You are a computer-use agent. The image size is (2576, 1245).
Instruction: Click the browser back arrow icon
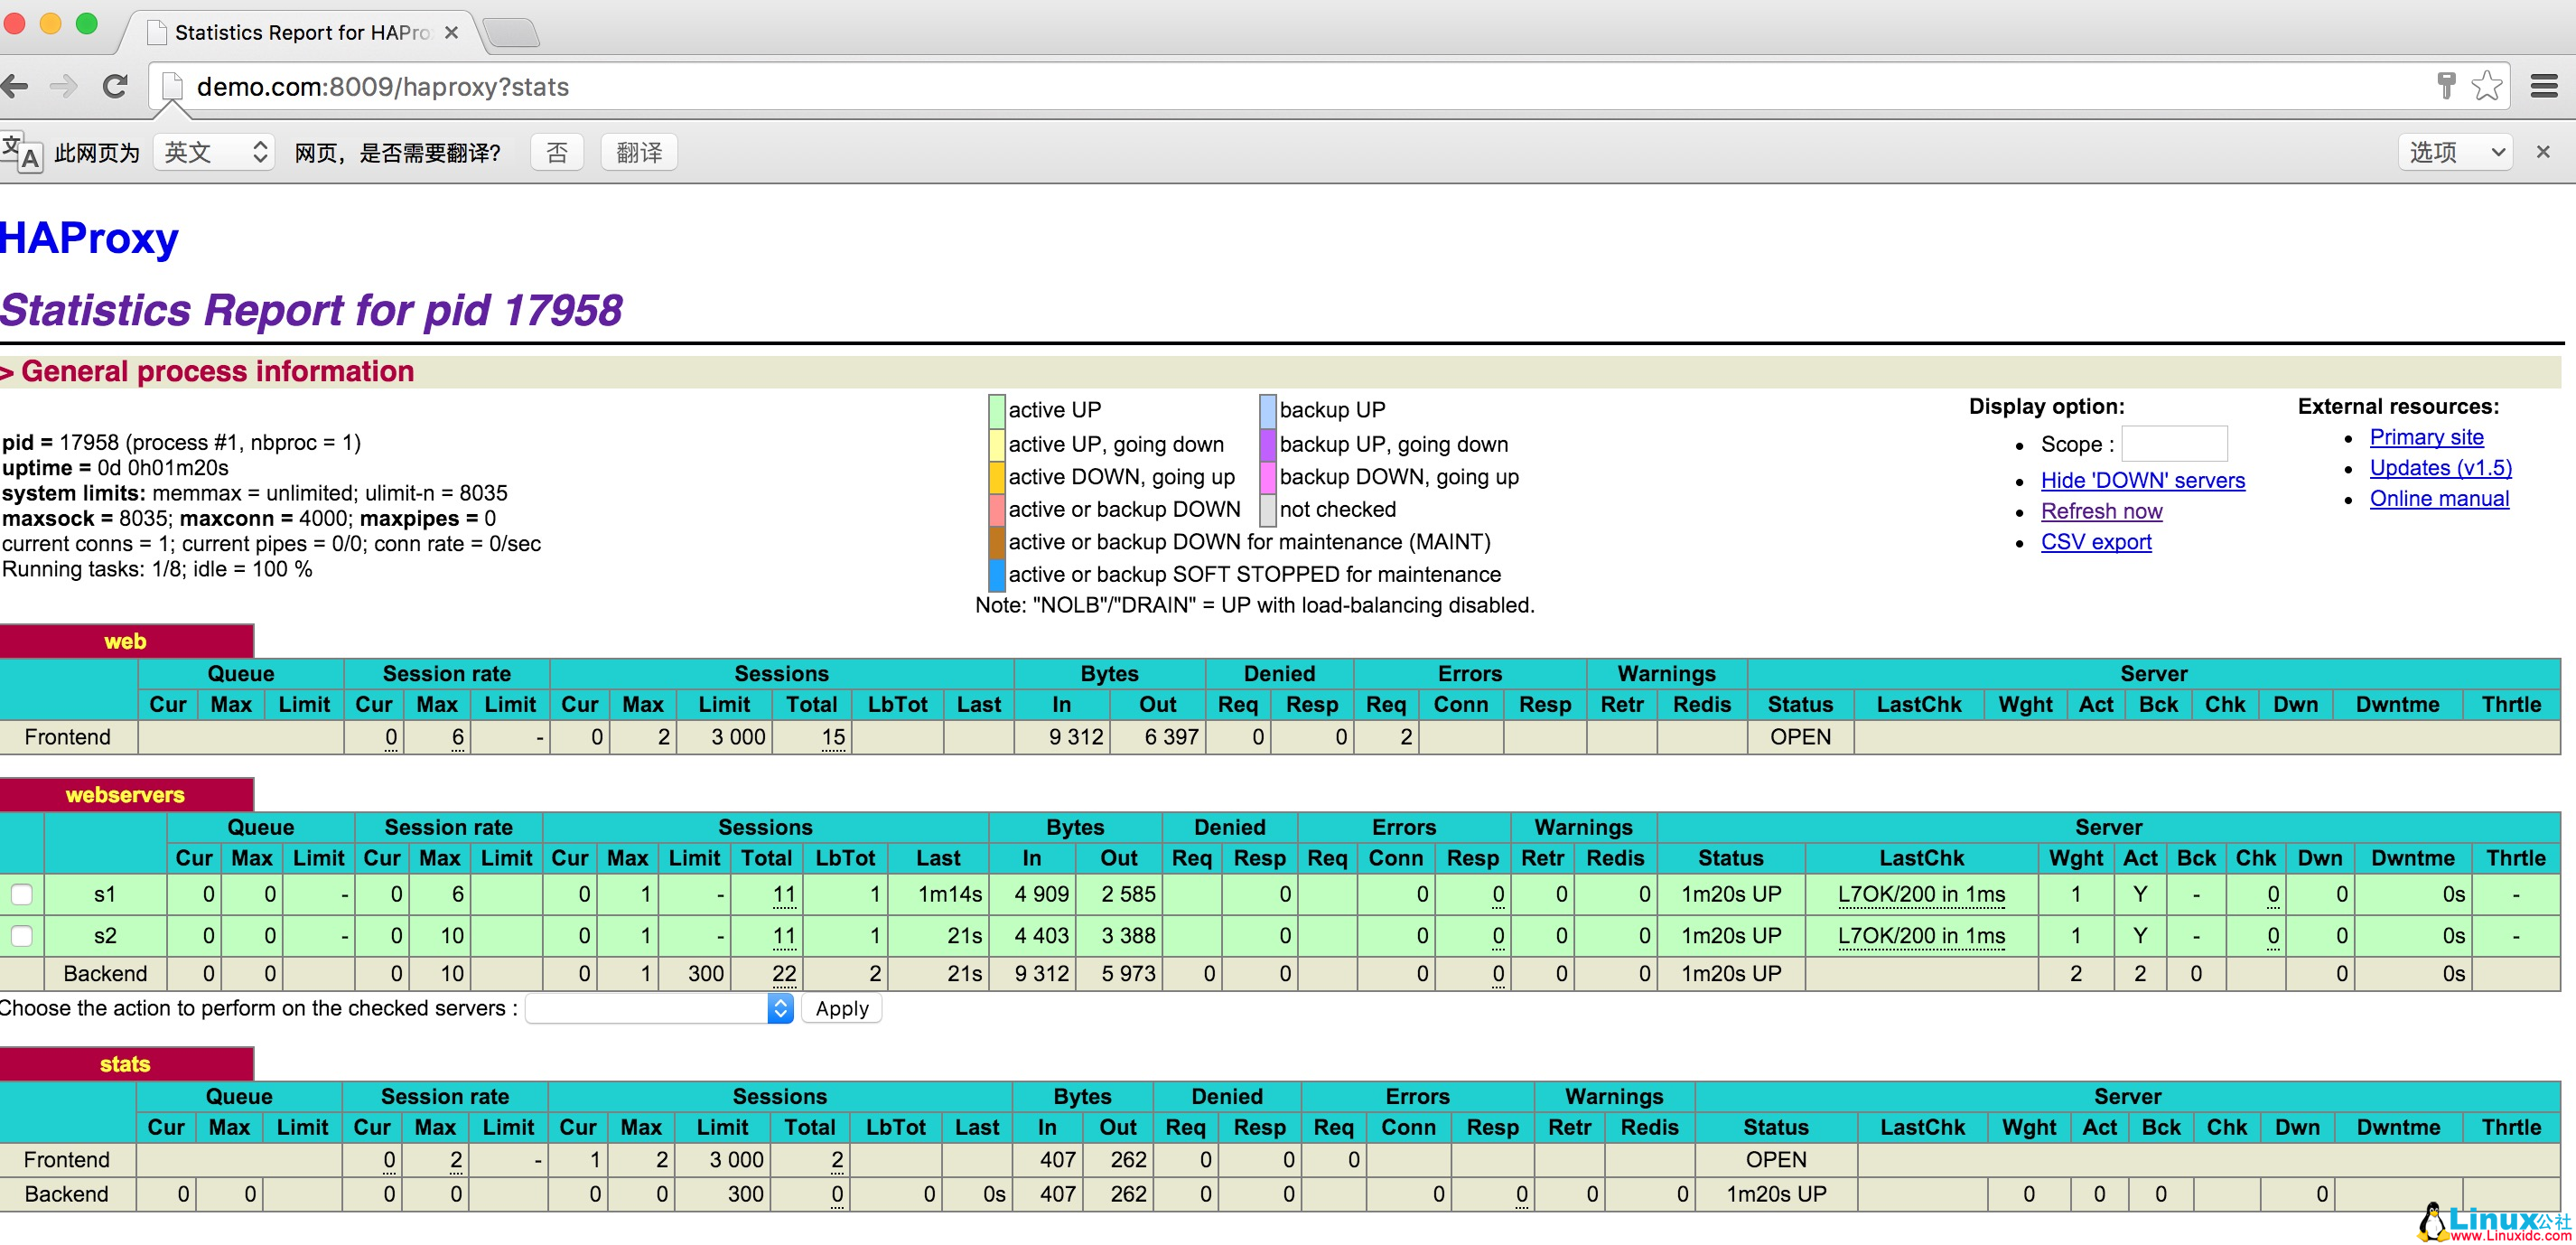coord(15,86)
